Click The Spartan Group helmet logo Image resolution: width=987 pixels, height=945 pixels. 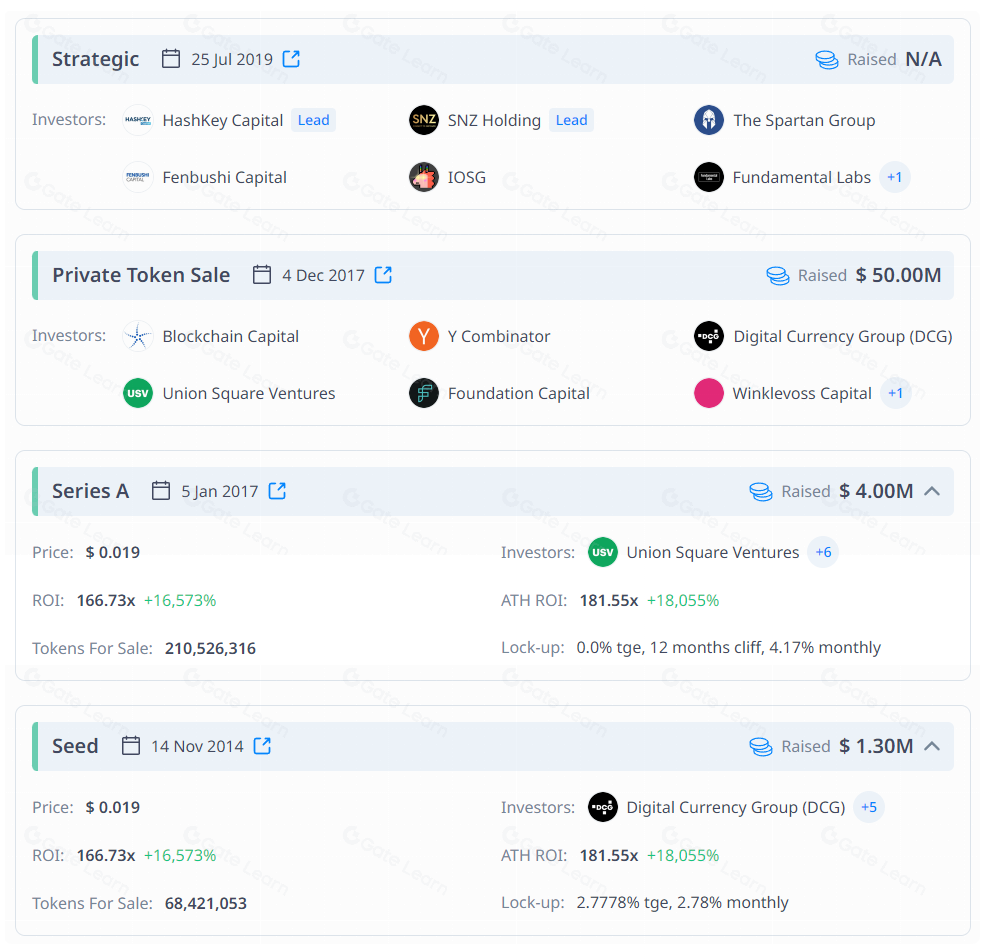[709, 120]
